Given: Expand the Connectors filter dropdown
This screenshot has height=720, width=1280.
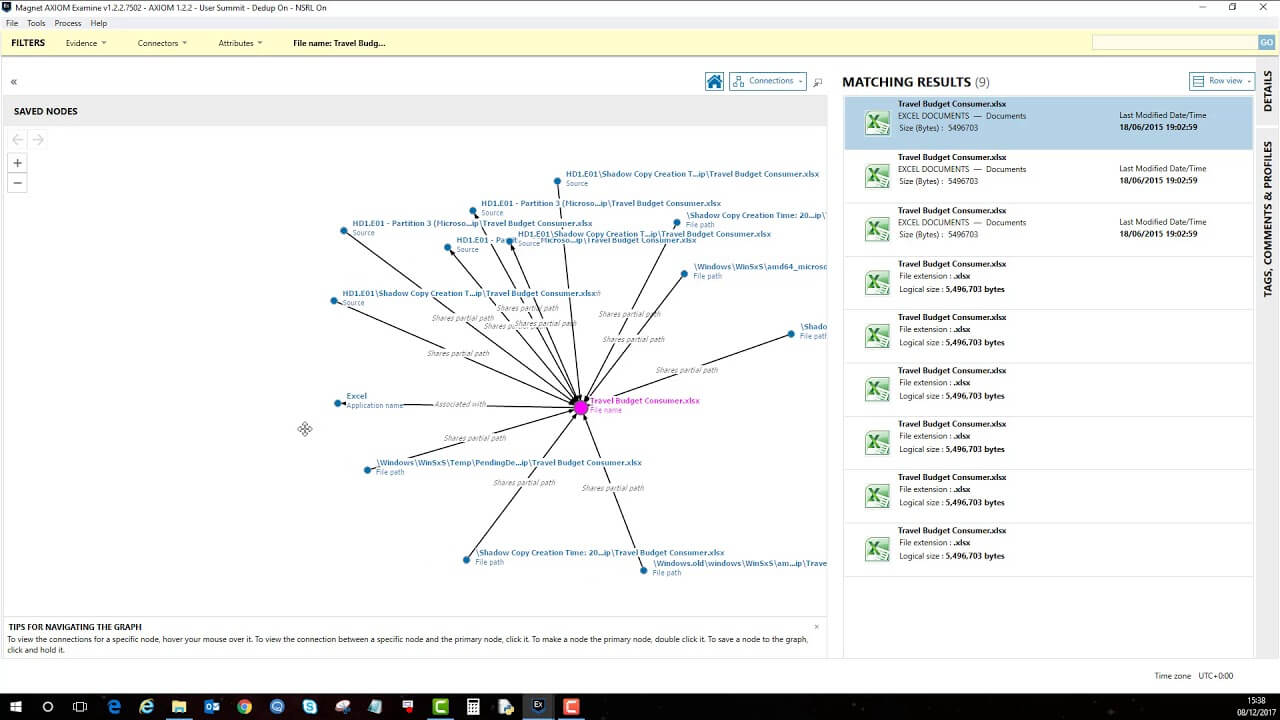Looking at the screenshot, I should 162,43.
